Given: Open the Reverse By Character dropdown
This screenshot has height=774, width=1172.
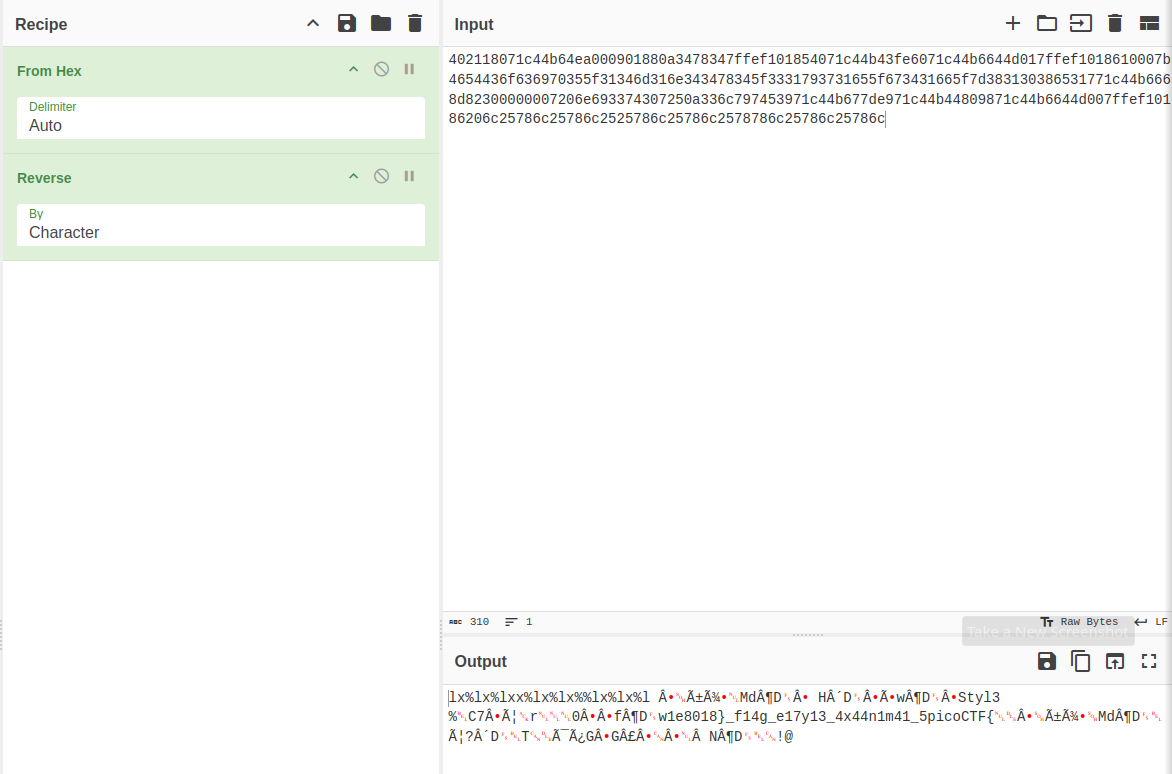Looking at the screenshot, I should 220,225.
